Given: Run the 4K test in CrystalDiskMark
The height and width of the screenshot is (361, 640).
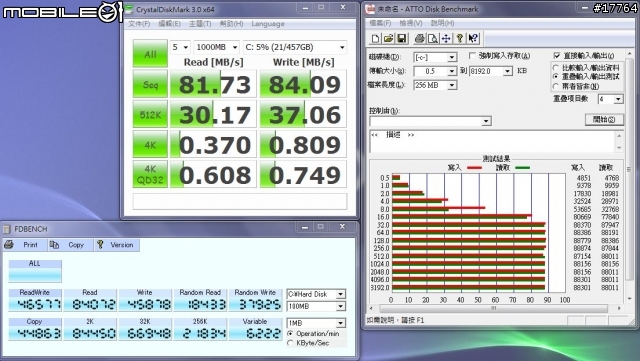Looking at the screenshot, I should 150,145.
